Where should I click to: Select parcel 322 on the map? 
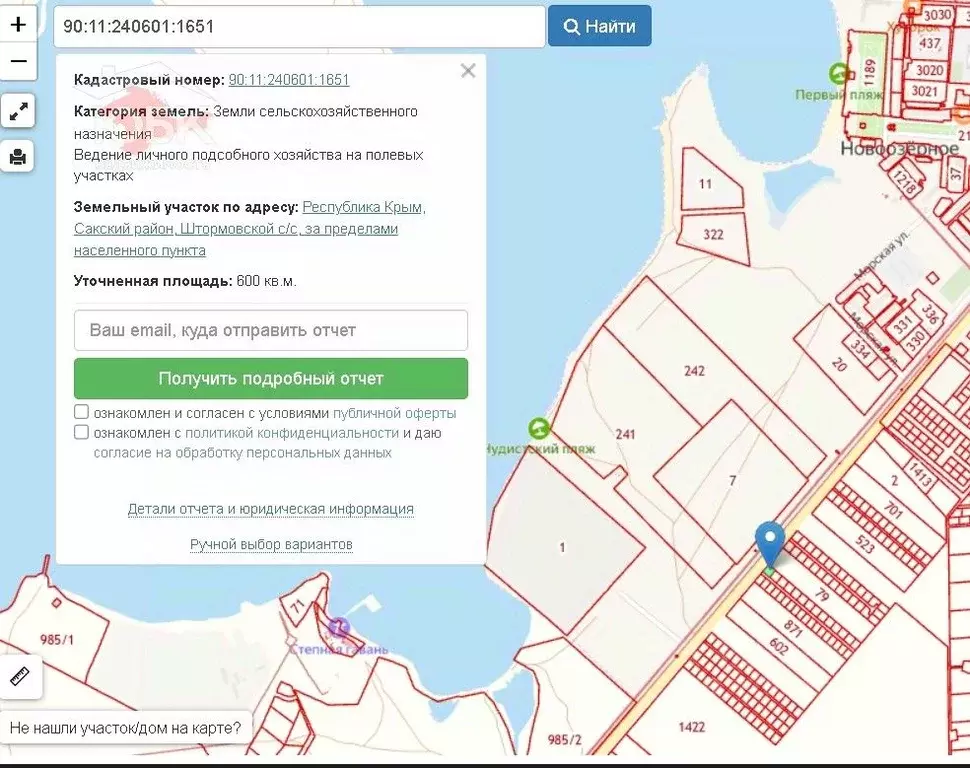pos(713,234)
